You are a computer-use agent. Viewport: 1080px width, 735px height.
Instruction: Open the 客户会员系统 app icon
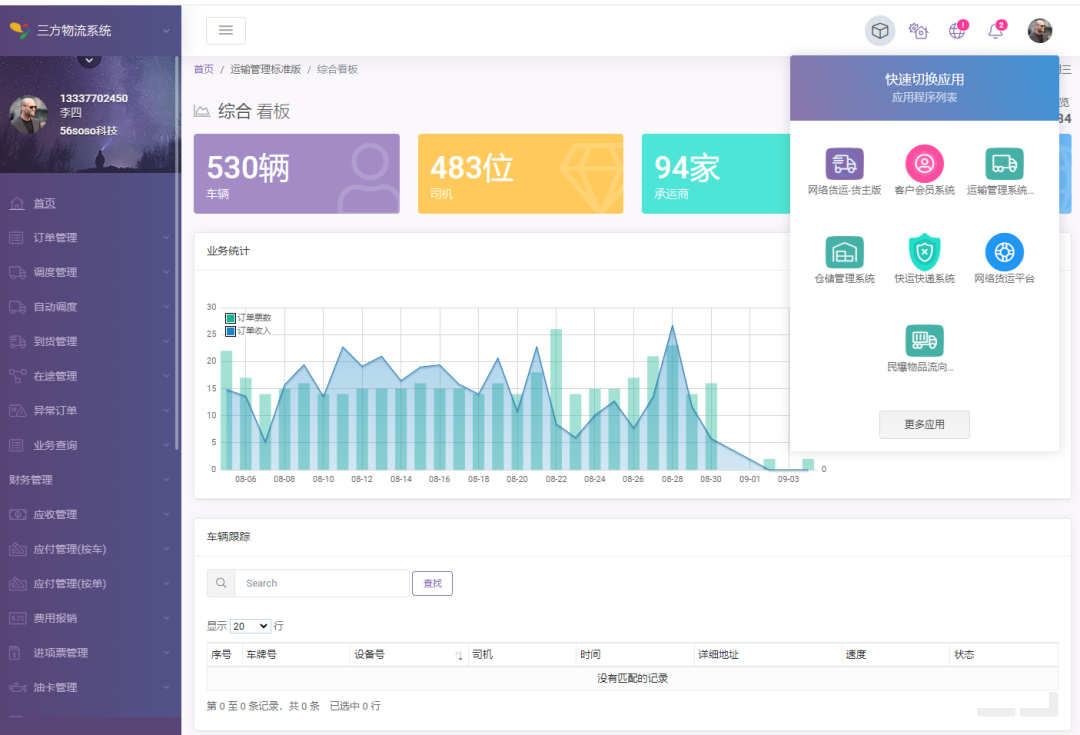pyautogui.click(x=924, y=164)
